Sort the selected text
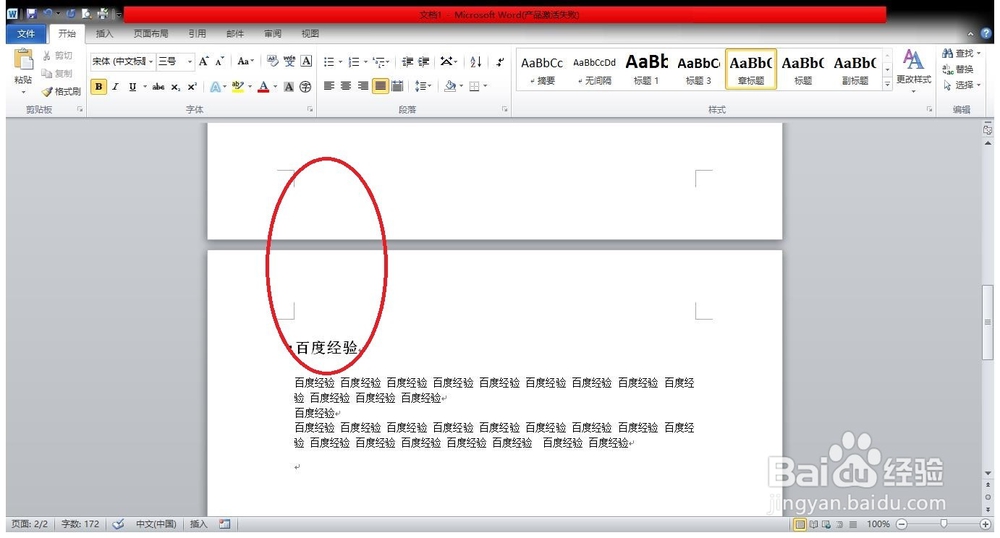 tap(476, 62)
